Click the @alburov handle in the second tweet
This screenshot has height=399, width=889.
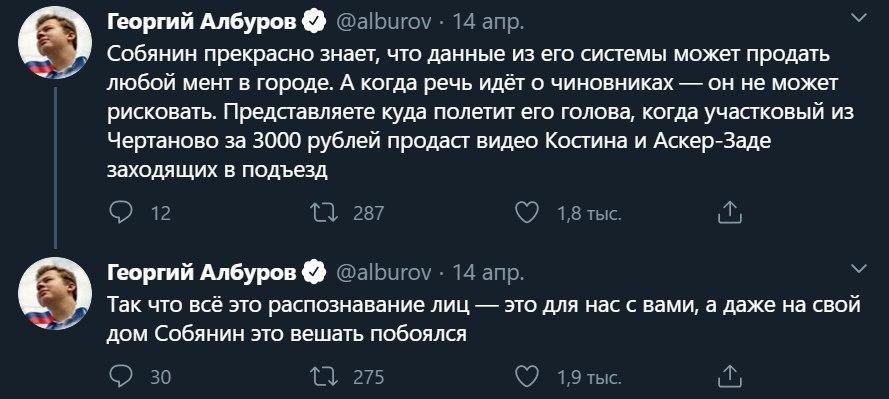384,274
